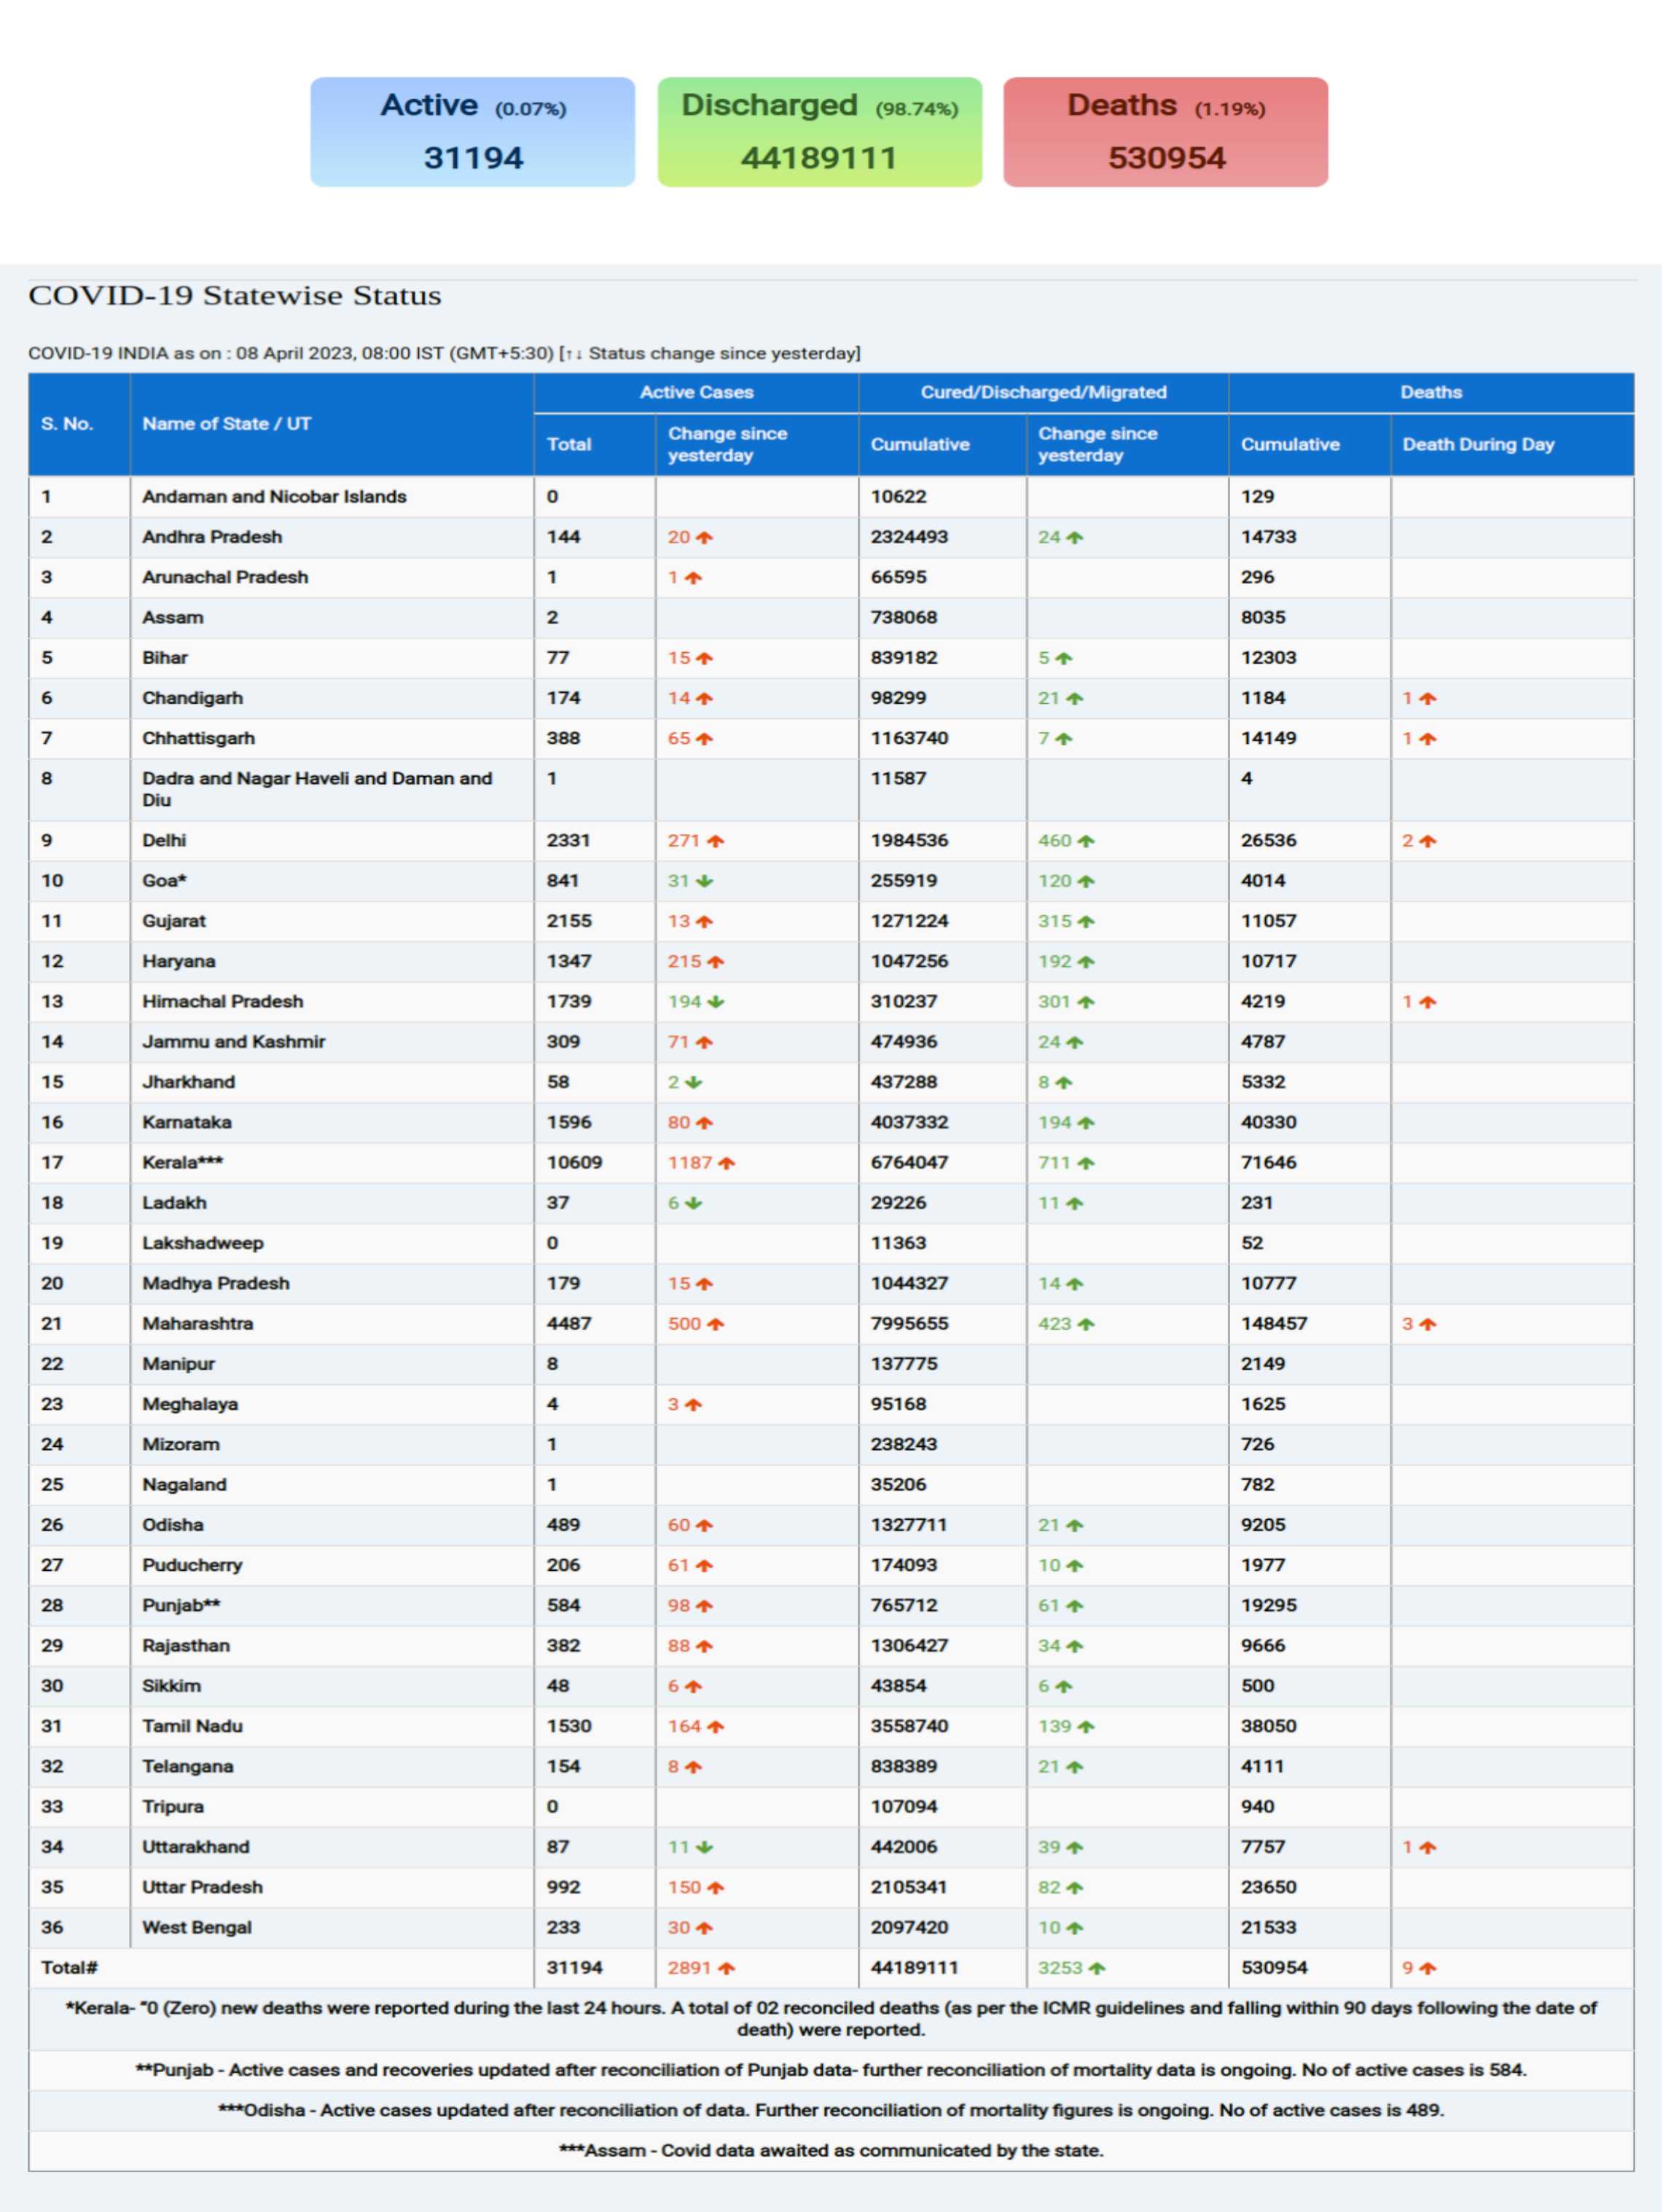The image size is (1663, 2212).
Task: Click the Death During Day column header
Action: [x=1477, y=444]
